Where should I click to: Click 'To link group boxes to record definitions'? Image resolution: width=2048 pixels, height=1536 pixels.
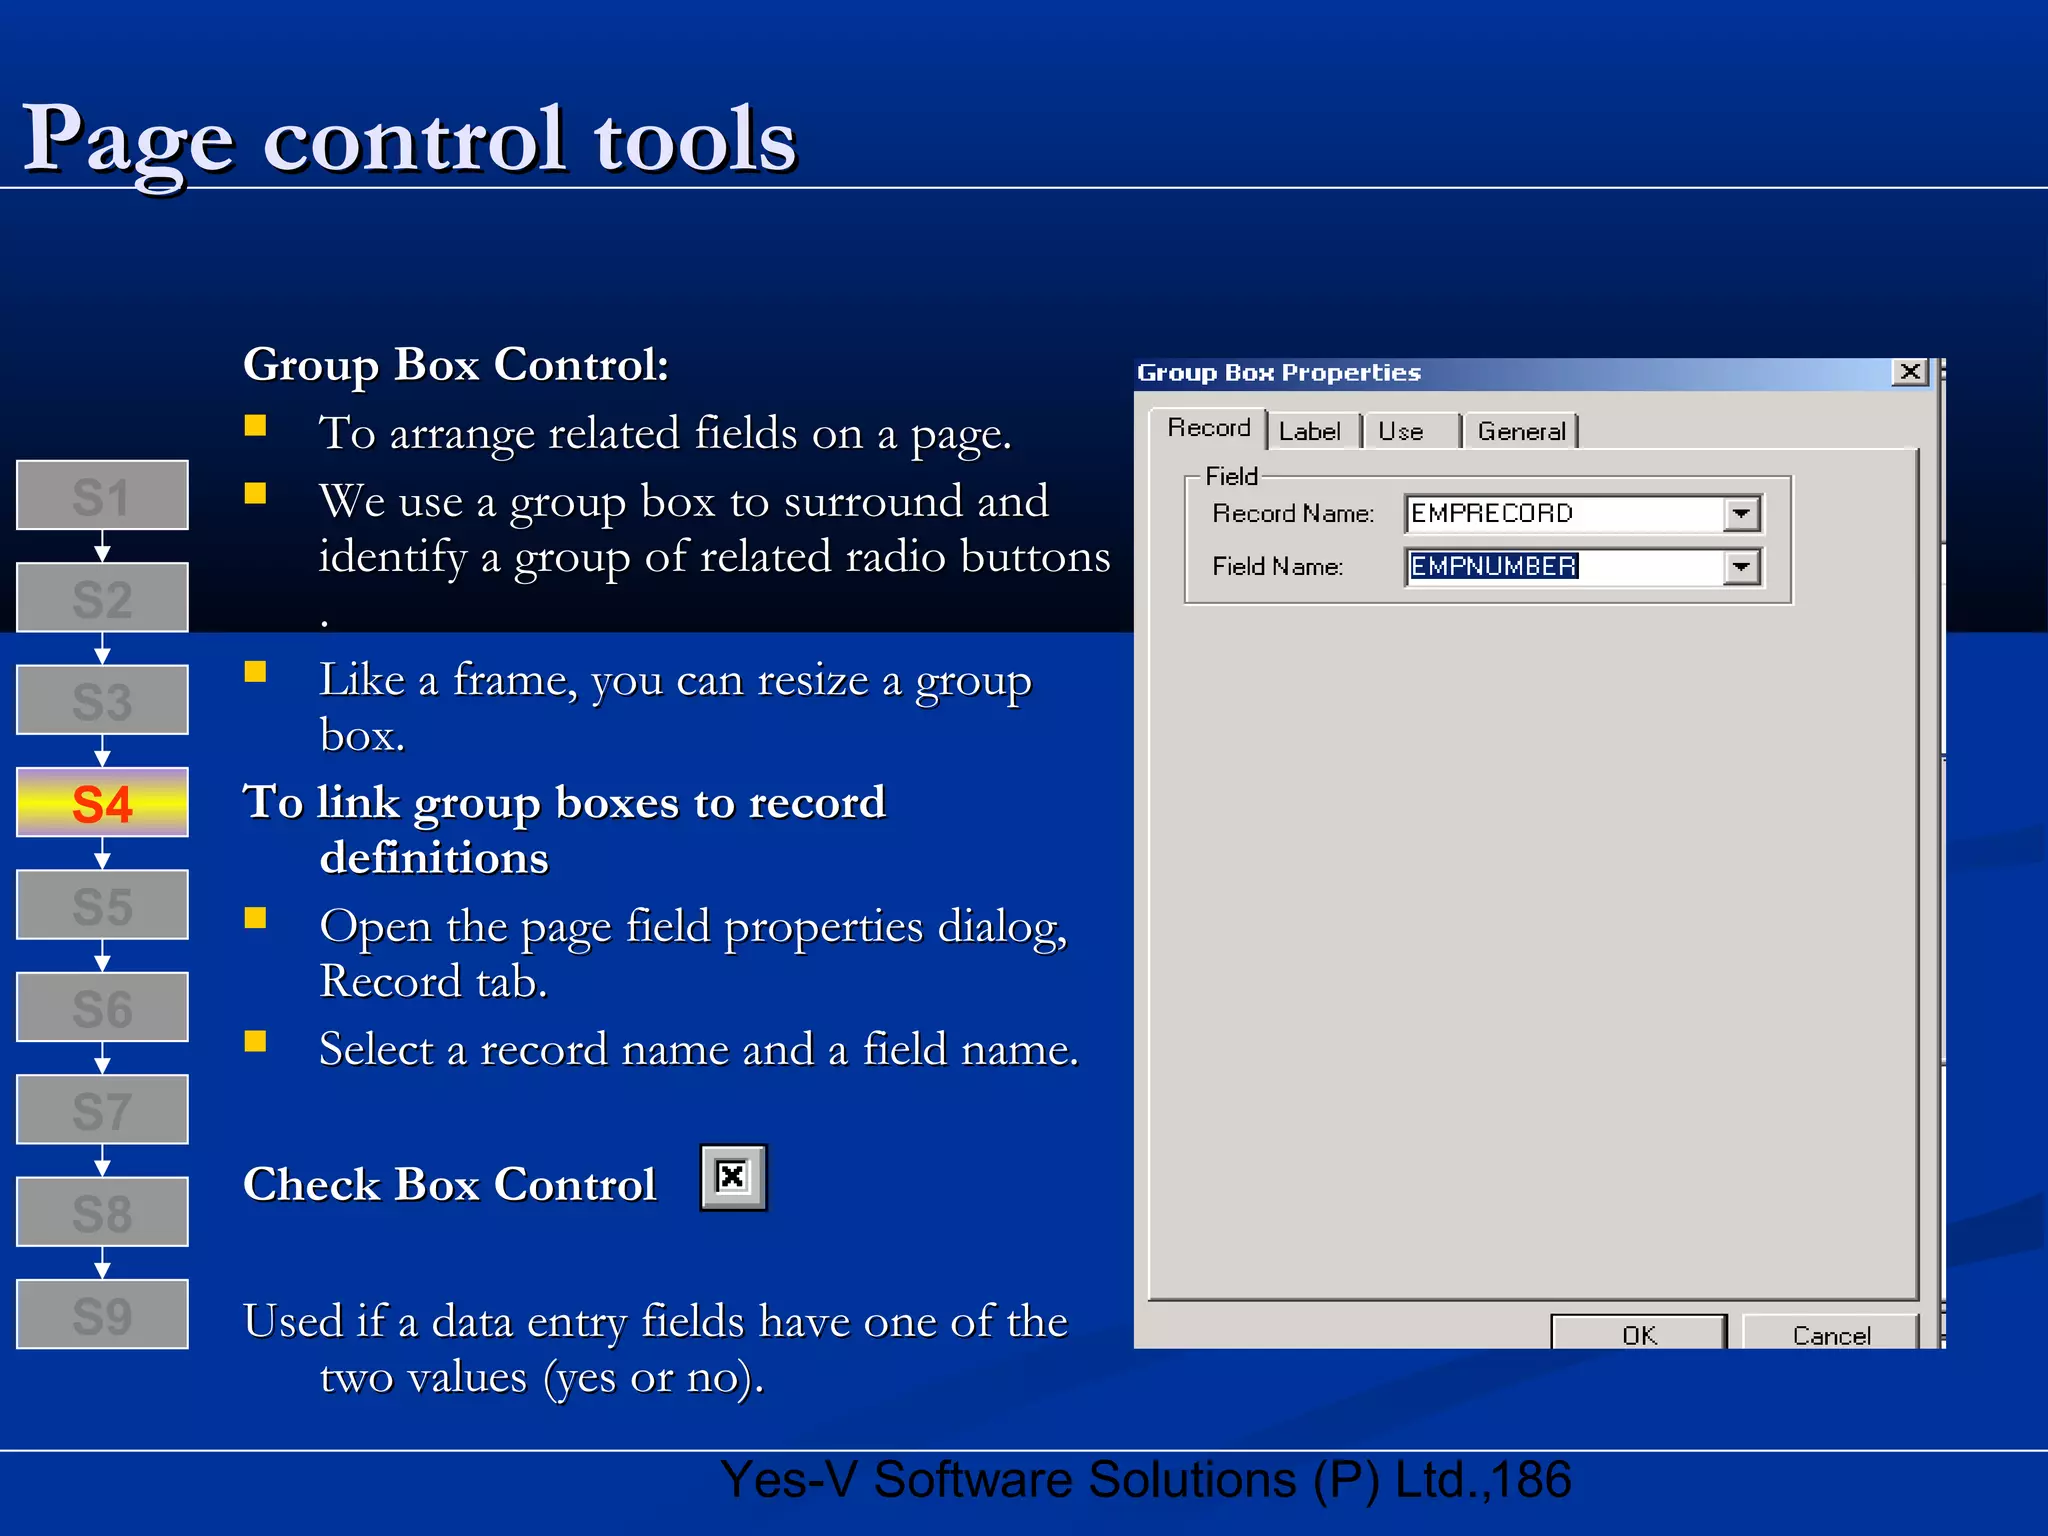(x=564, y=830)
